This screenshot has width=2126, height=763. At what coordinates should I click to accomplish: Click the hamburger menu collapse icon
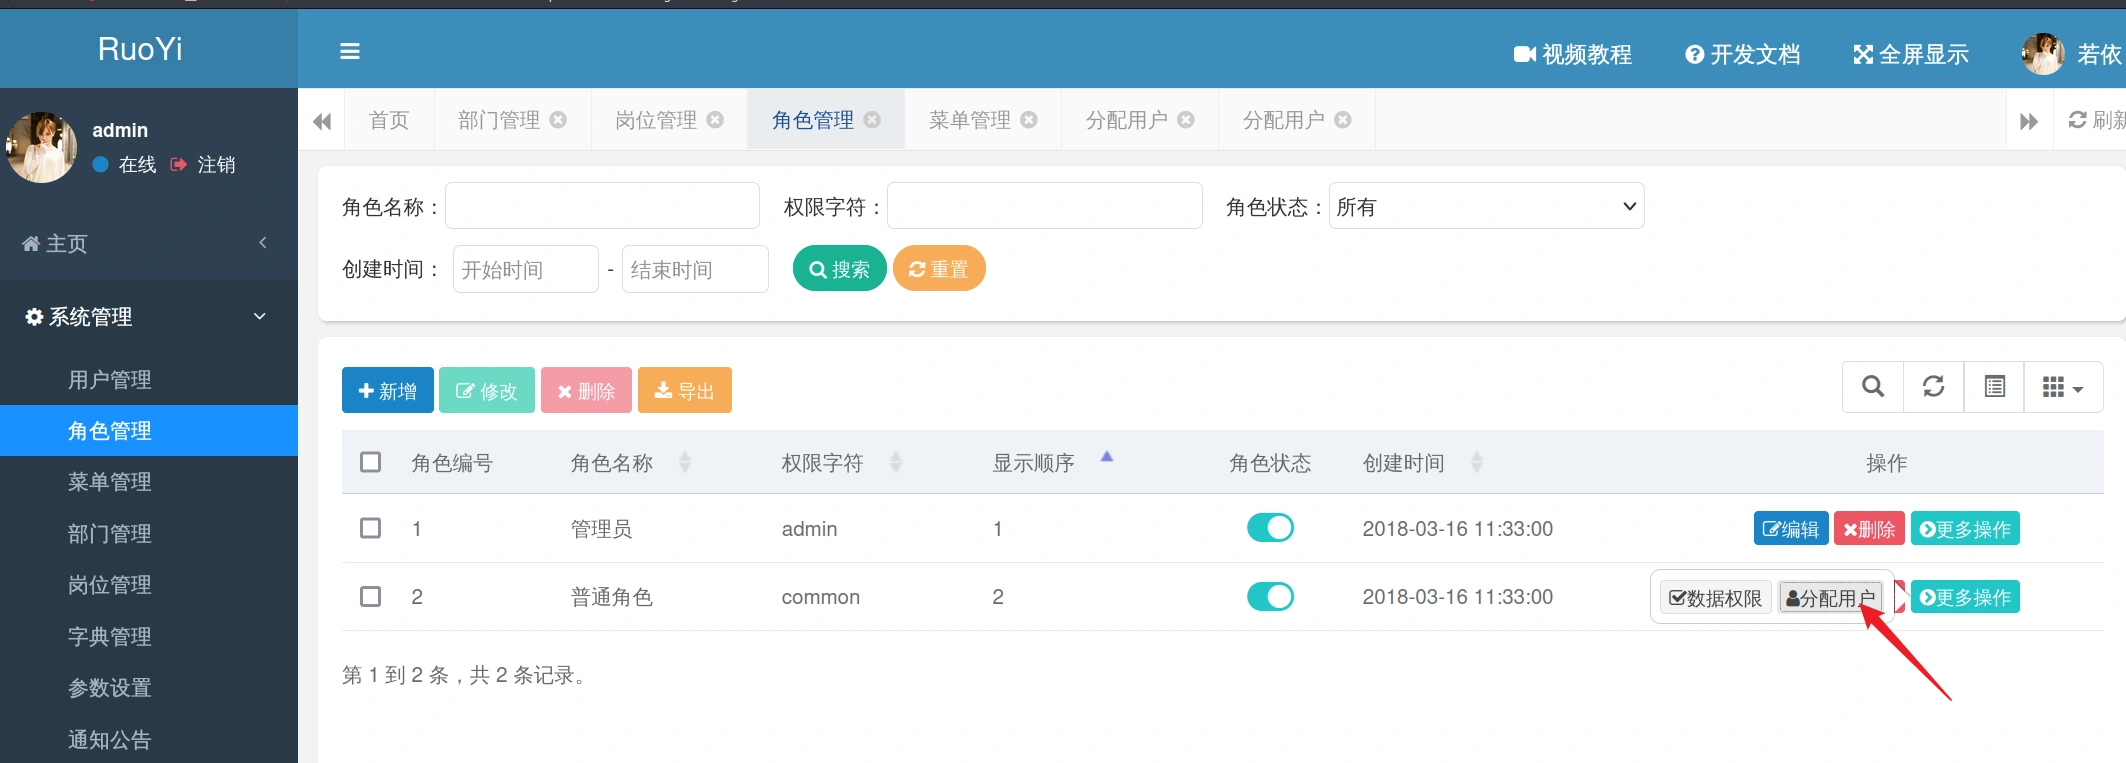(349, 51)
